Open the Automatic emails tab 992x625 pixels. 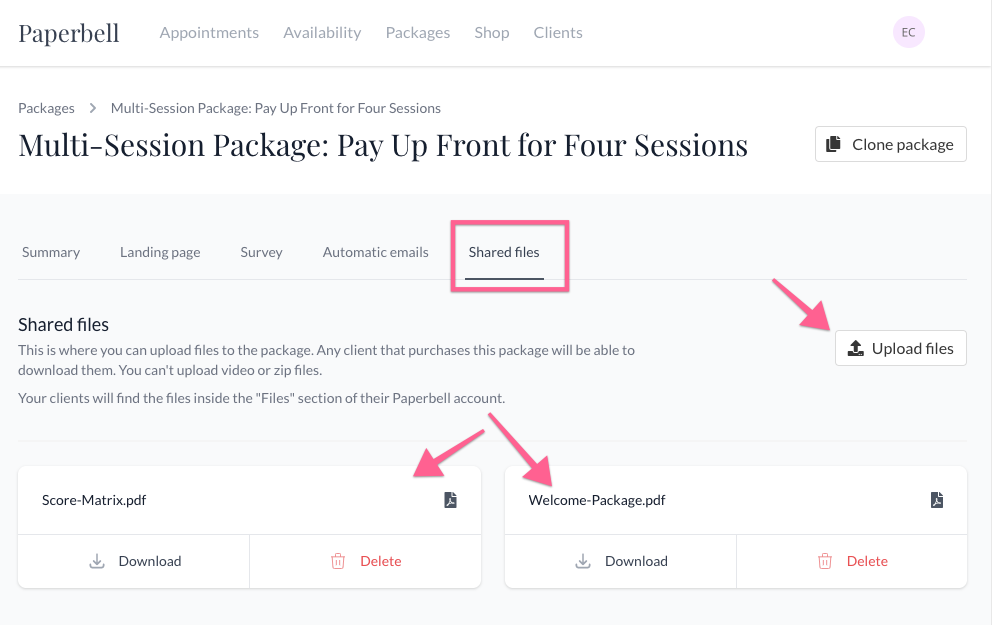[x=376, y=252]
